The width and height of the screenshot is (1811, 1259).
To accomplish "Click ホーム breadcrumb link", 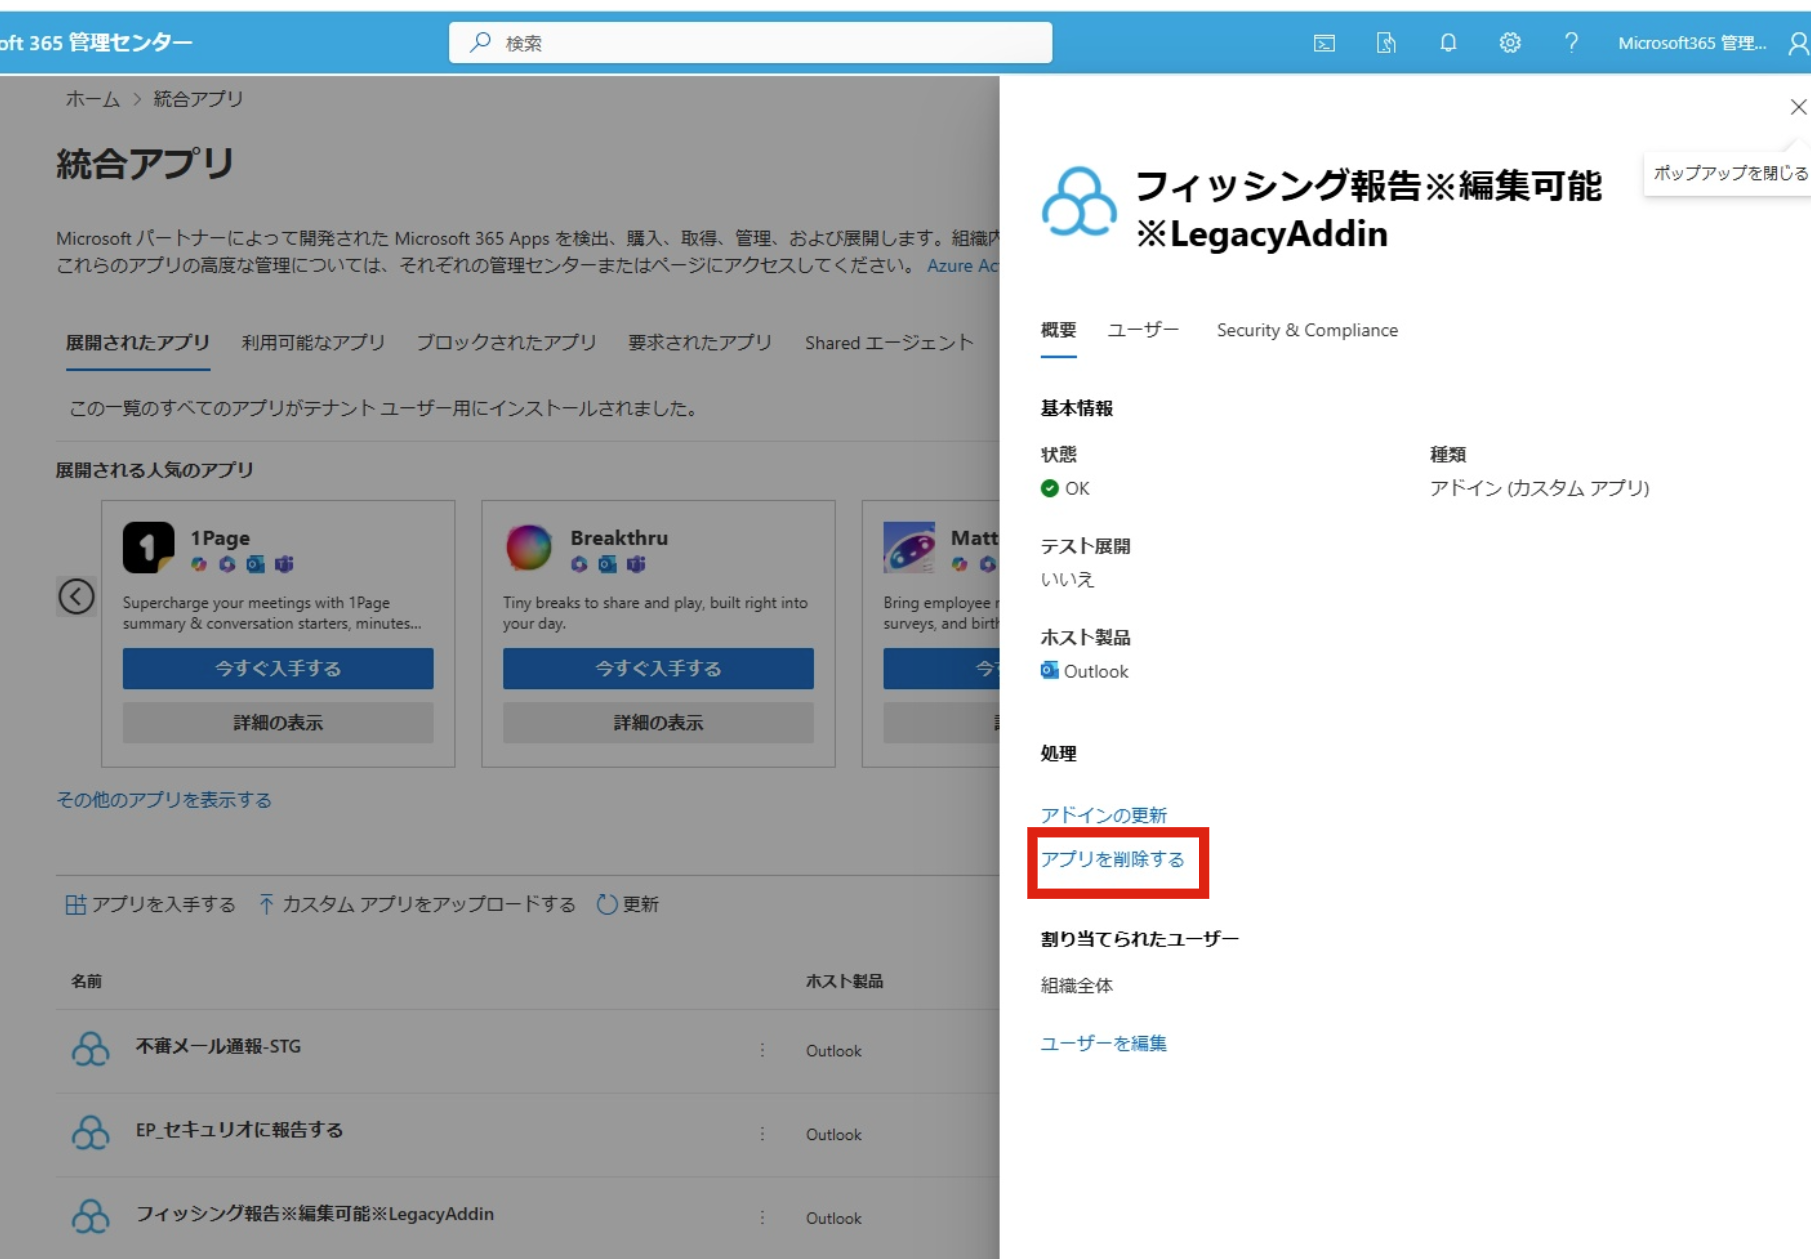I will pyautogui.click(x=92, y=99).
